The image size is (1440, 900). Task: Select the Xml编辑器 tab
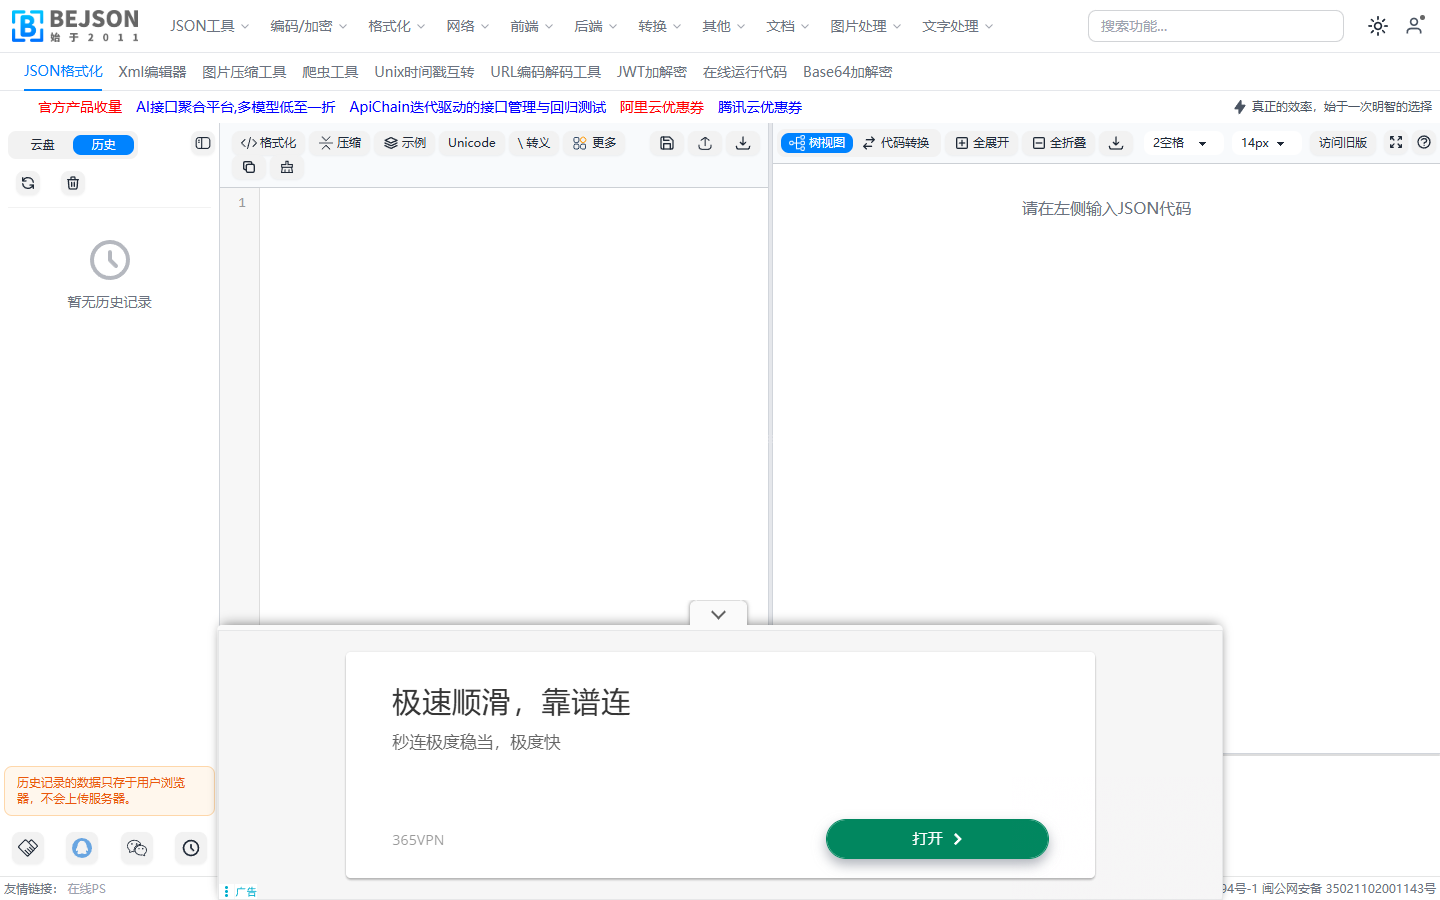point(152,72)
